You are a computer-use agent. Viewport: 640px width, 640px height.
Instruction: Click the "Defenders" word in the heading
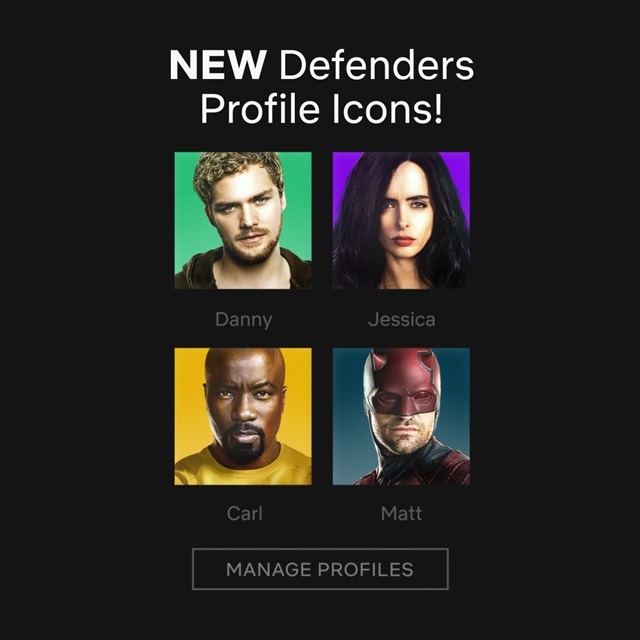point(376,65)
